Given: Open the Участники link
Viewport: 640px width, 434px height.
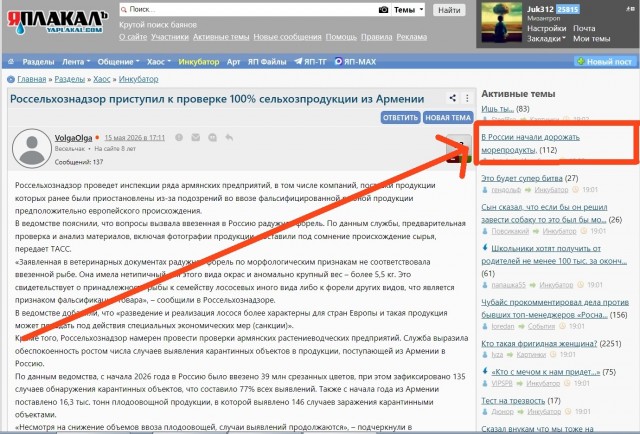Looking at the screenshot, I should click(x=170, y=37).
